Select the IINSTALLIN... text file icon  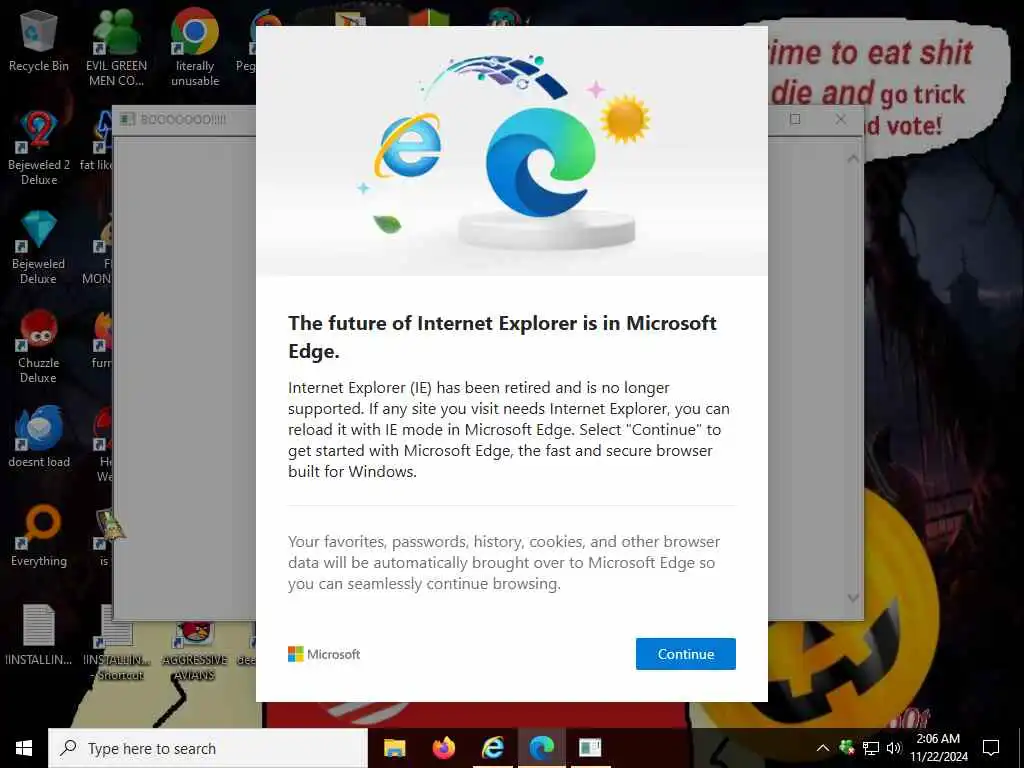tap(39, 635)
